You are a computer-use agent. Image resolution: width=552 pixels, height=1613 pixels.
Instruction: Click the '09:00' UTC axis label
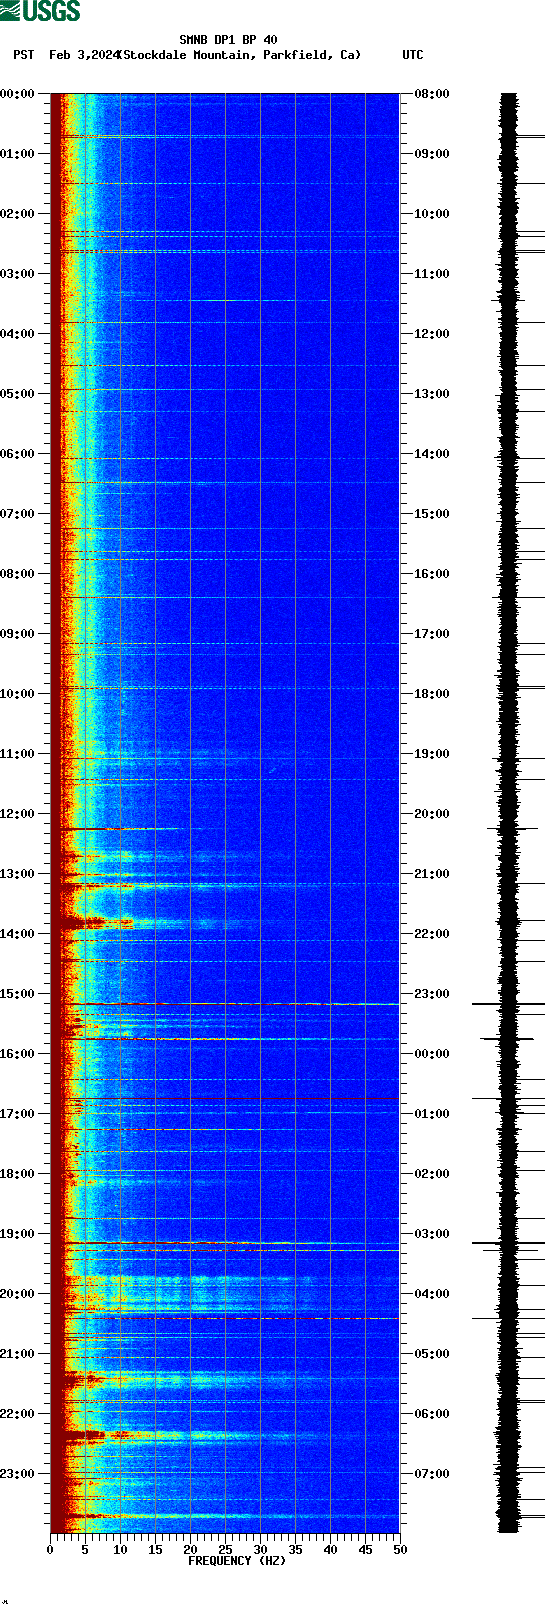pos(432,154)
